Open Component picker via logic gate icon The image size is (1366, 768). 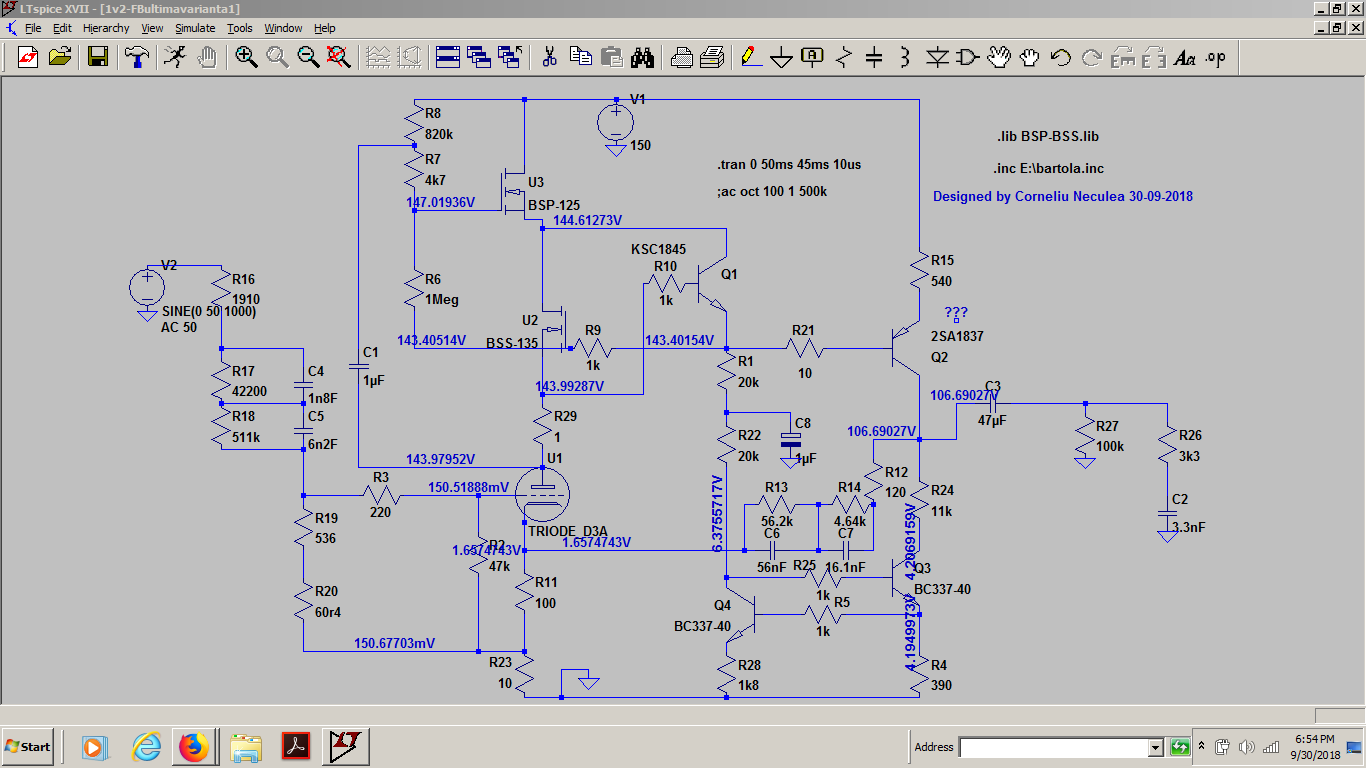pyautogui.click(x=968, y=57)
